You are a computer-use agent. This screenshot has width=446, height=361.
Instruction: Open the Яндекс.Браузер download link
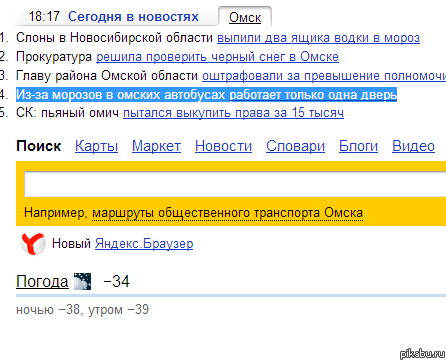pyautogui.click(x=144, y=244)
